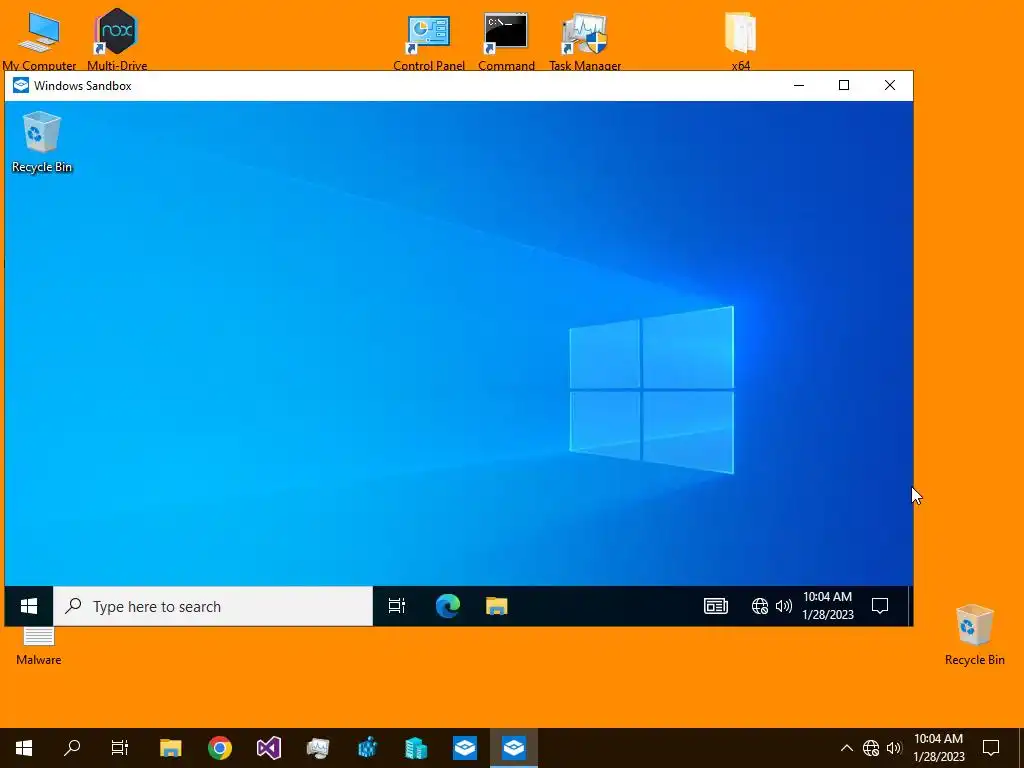The width and height of the screenshot is (1024, 768).
Task: Open the host Action Center notification icon
Action: (x=991, y=748)
